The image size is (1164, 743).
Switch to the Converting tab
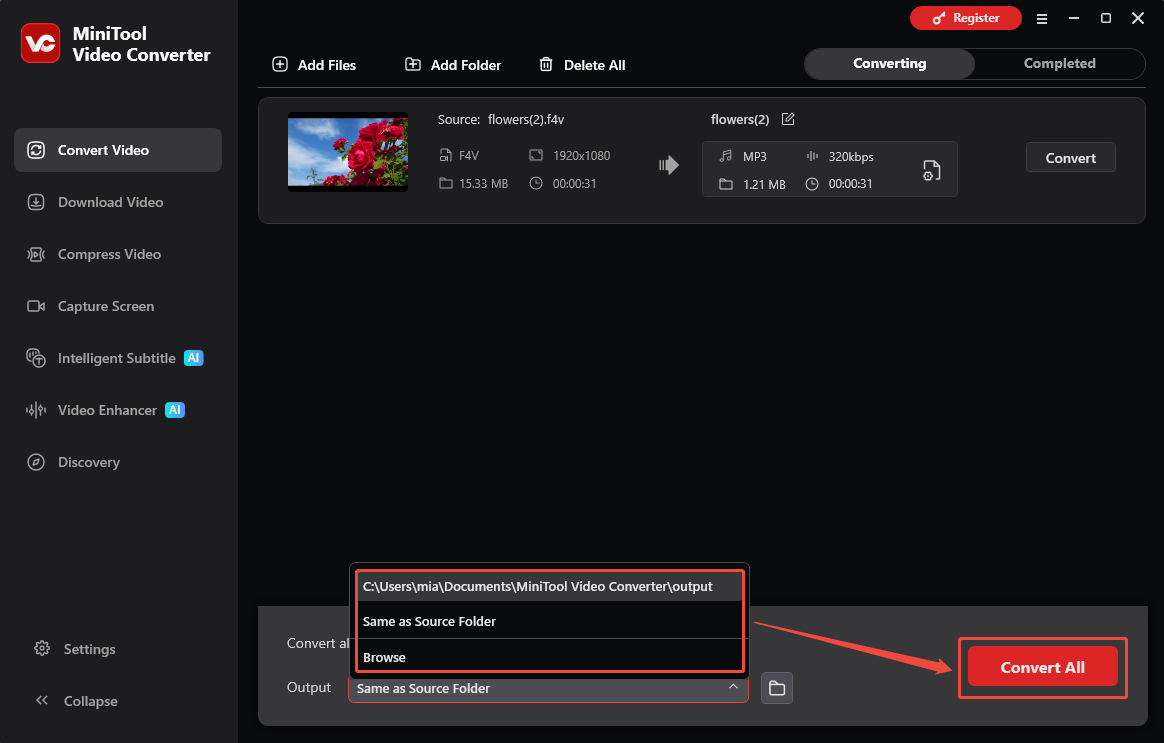pyautogui.click(x=889, y=64)
